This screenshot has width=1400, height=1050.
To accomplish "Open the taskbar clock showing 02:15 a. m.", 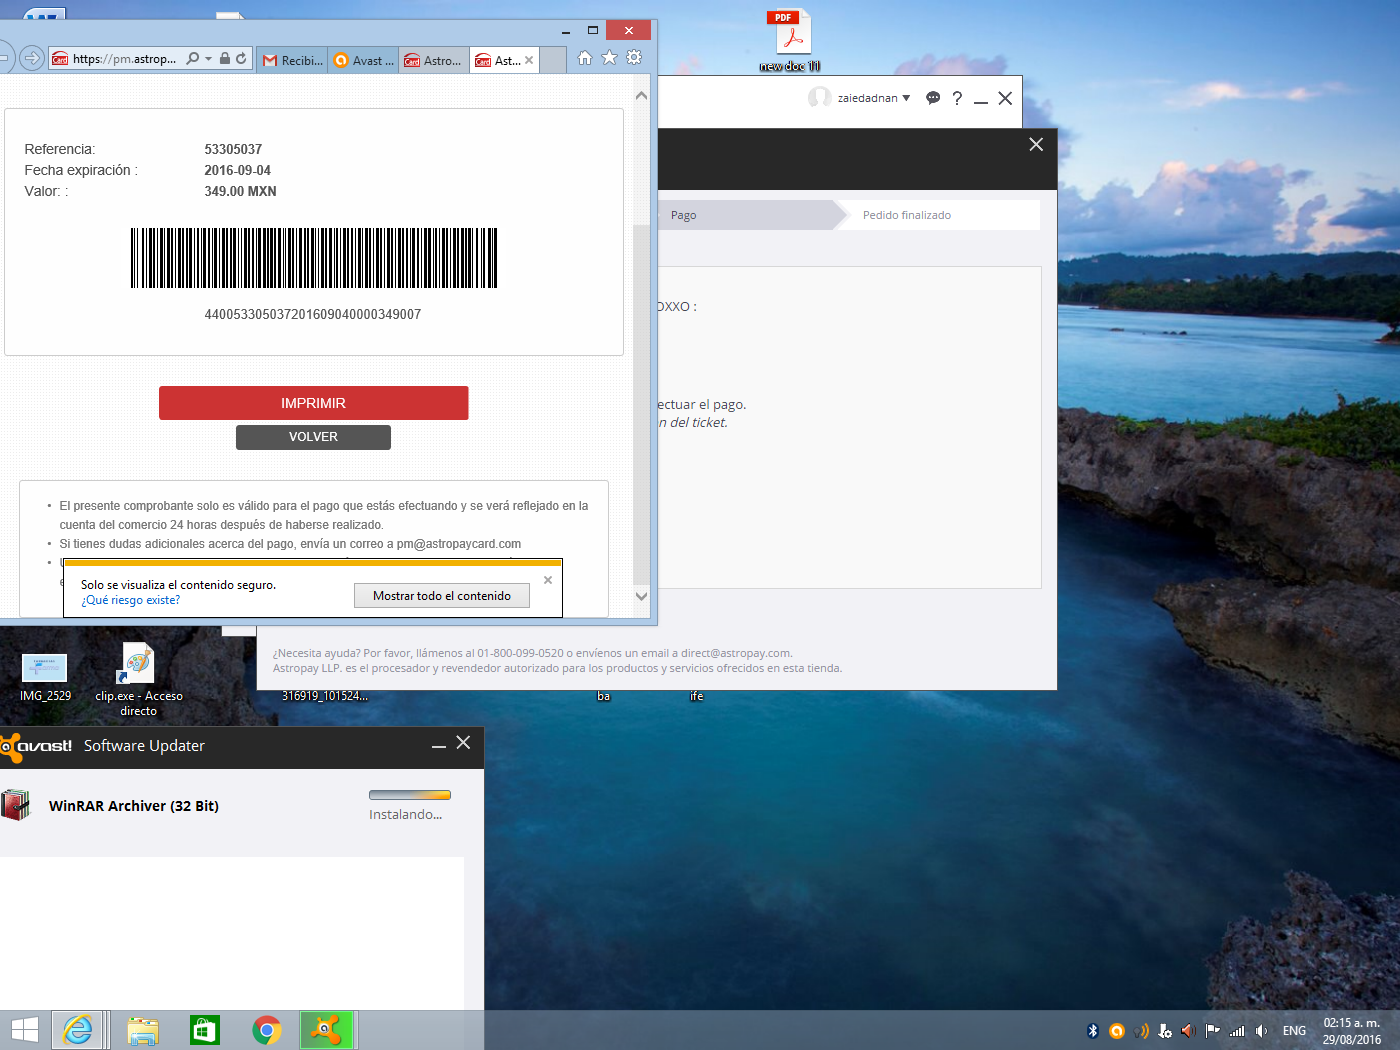I will pyautogui.click(x=1352, y=1031).
